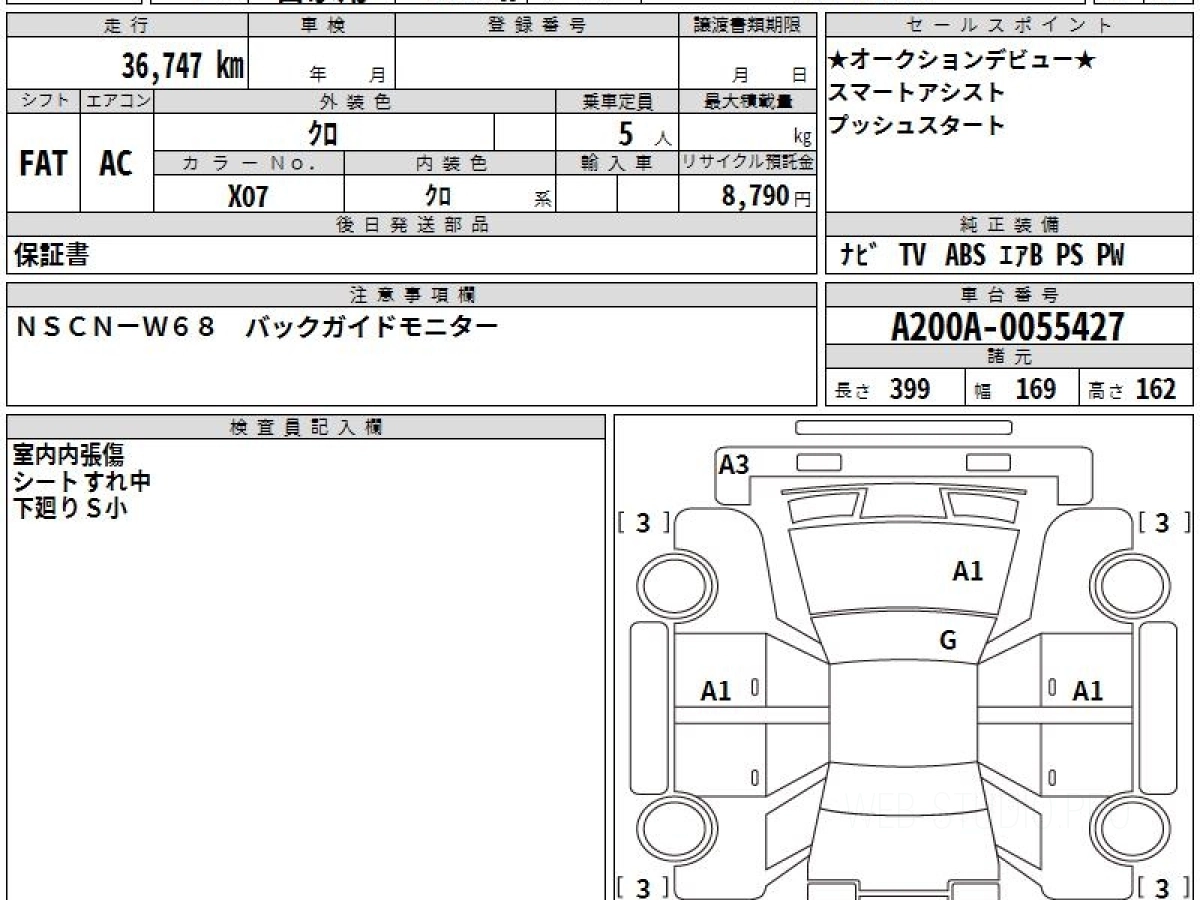Select the バックガイドモニター note

[x=372, y=327]
